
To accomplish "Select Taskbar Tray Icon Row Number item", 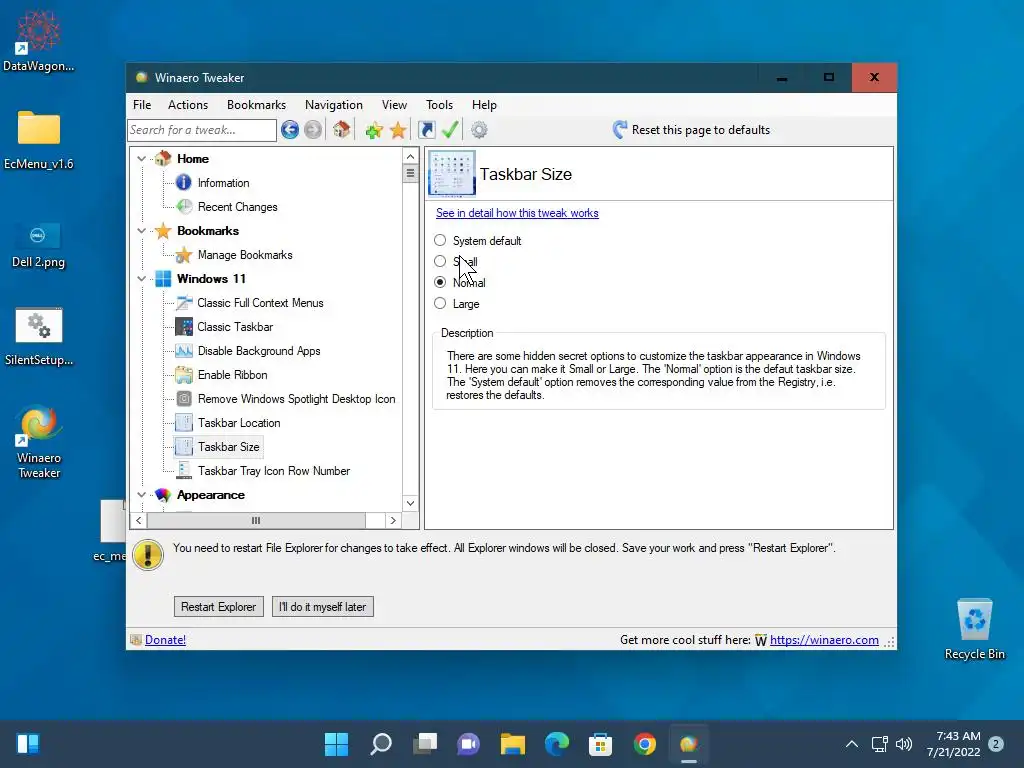I will point(274,471).
